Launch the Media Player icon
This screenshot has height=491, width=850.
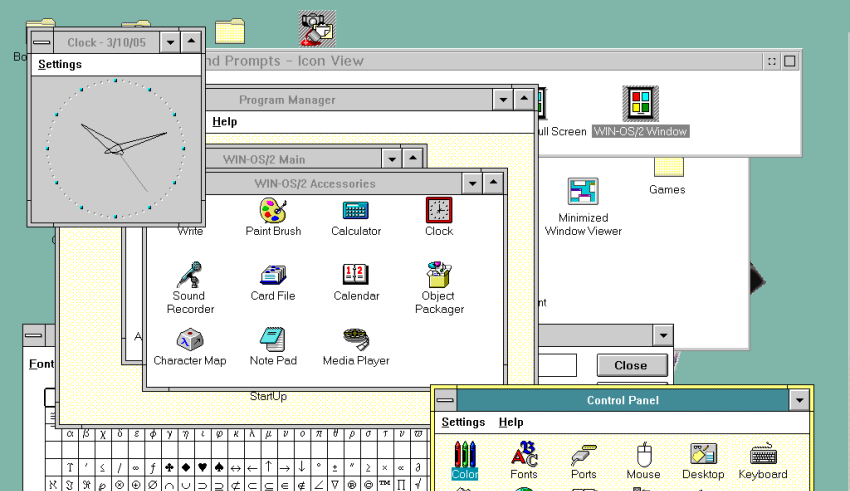coord(356,339)
